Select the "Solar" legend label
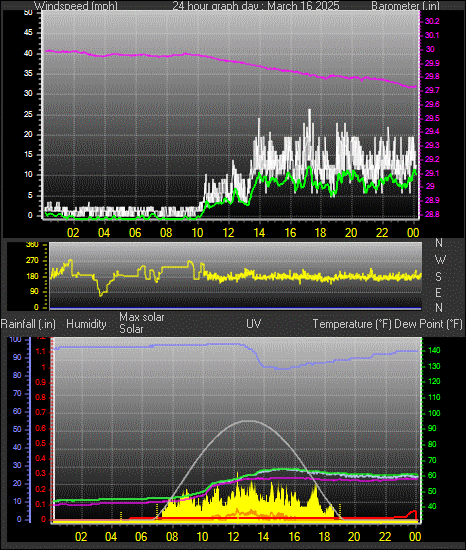Screen dimensions: 466x550 click(x=131, y=329)
